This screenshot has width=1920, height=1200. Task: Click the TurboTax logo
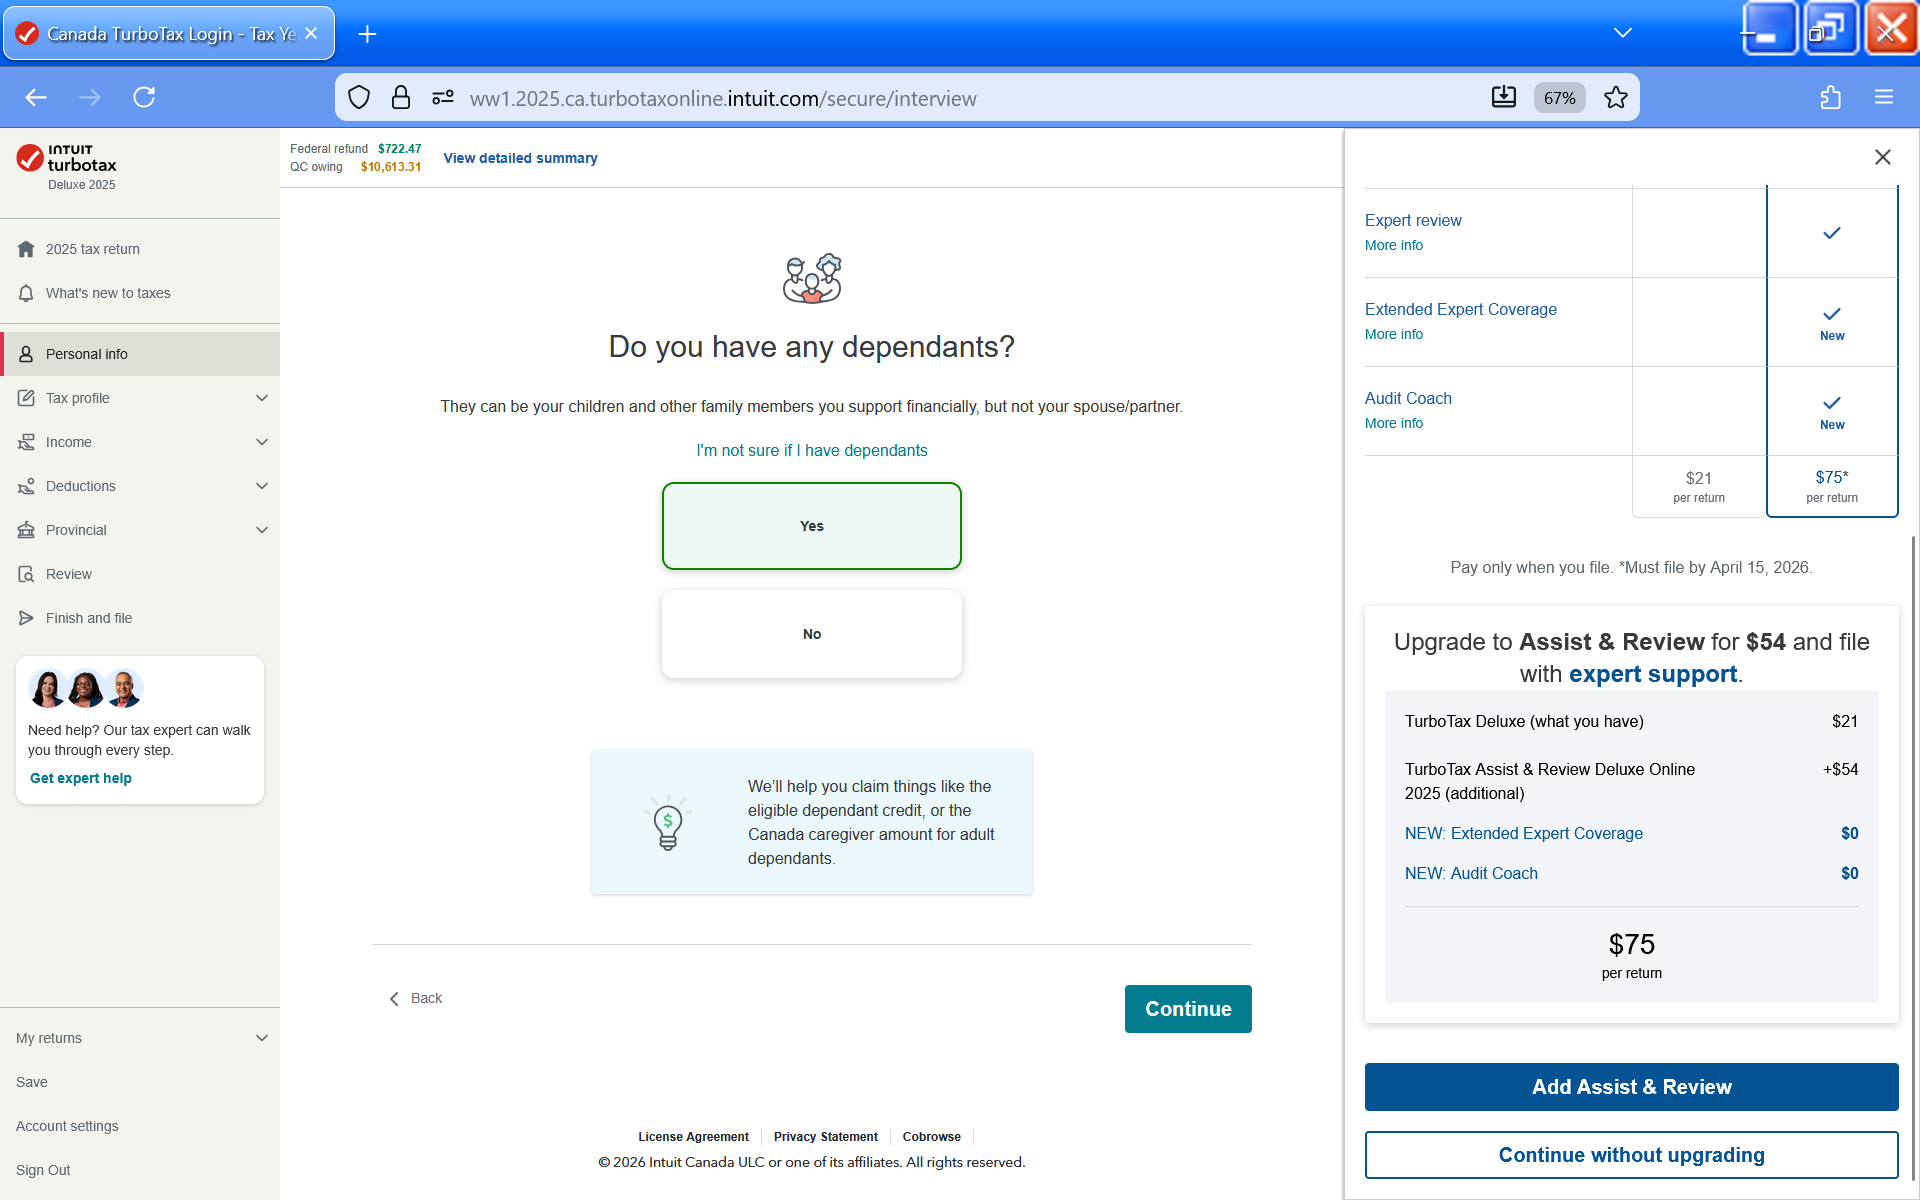point(67,158)
